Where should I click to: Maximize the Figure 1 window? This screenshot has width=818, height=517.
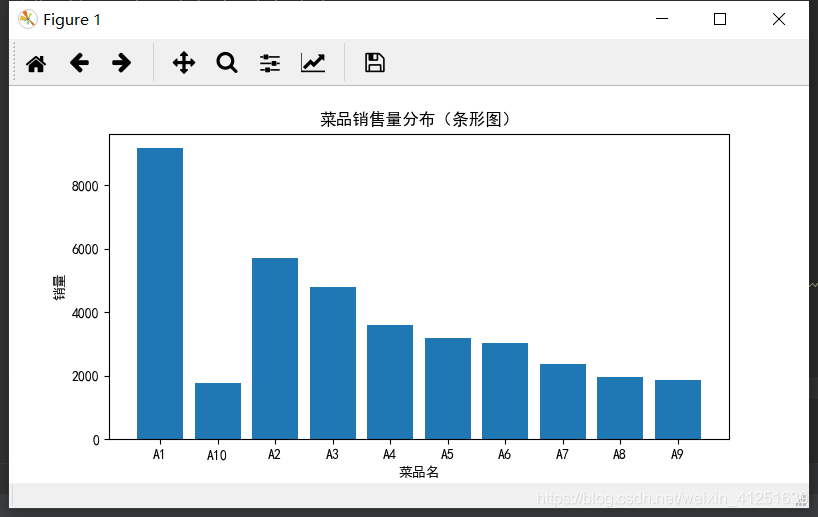point(720,19)
